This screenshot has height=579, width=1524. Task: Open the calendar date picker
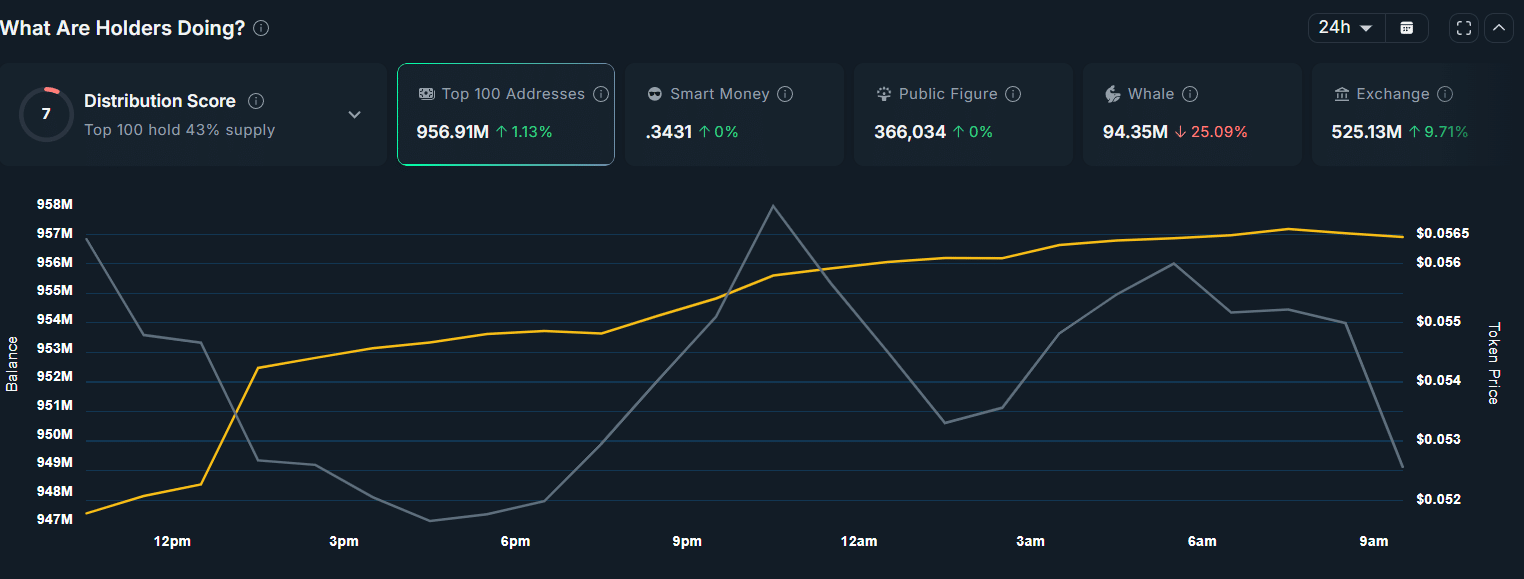pyautogui.click(x=1407, y=28)
